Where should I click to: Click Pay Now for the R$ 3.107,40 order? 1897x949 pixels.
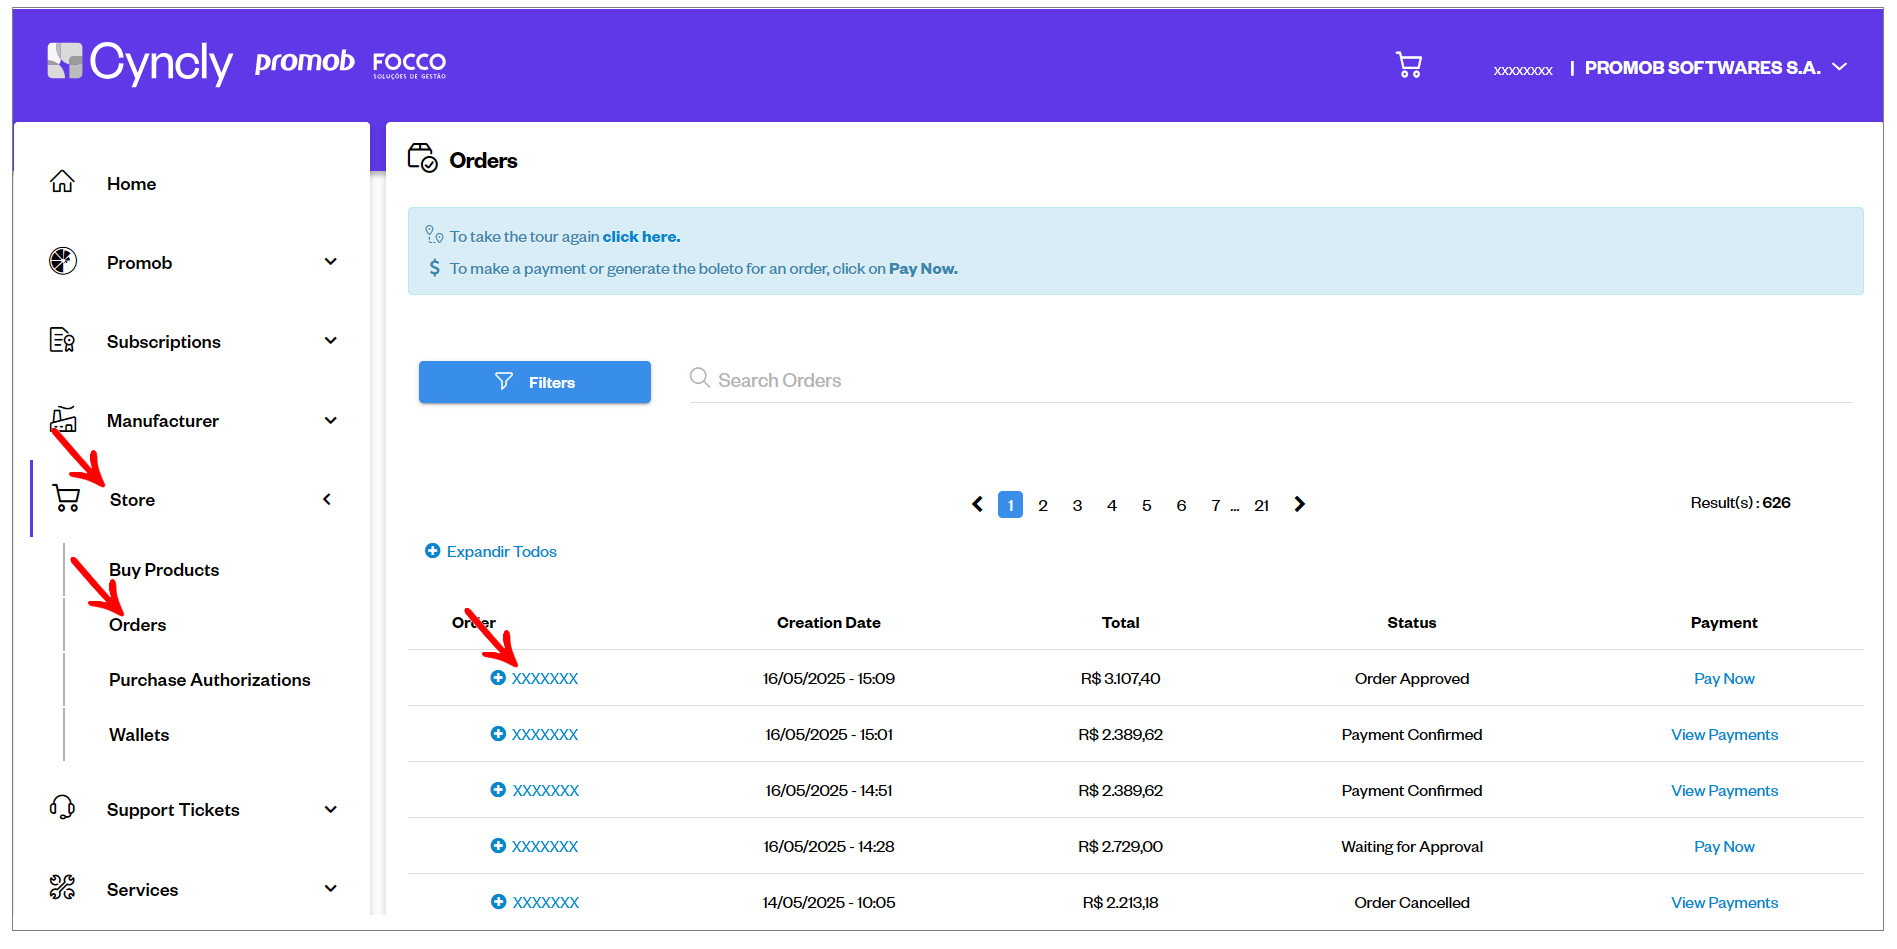(1724, 679)
